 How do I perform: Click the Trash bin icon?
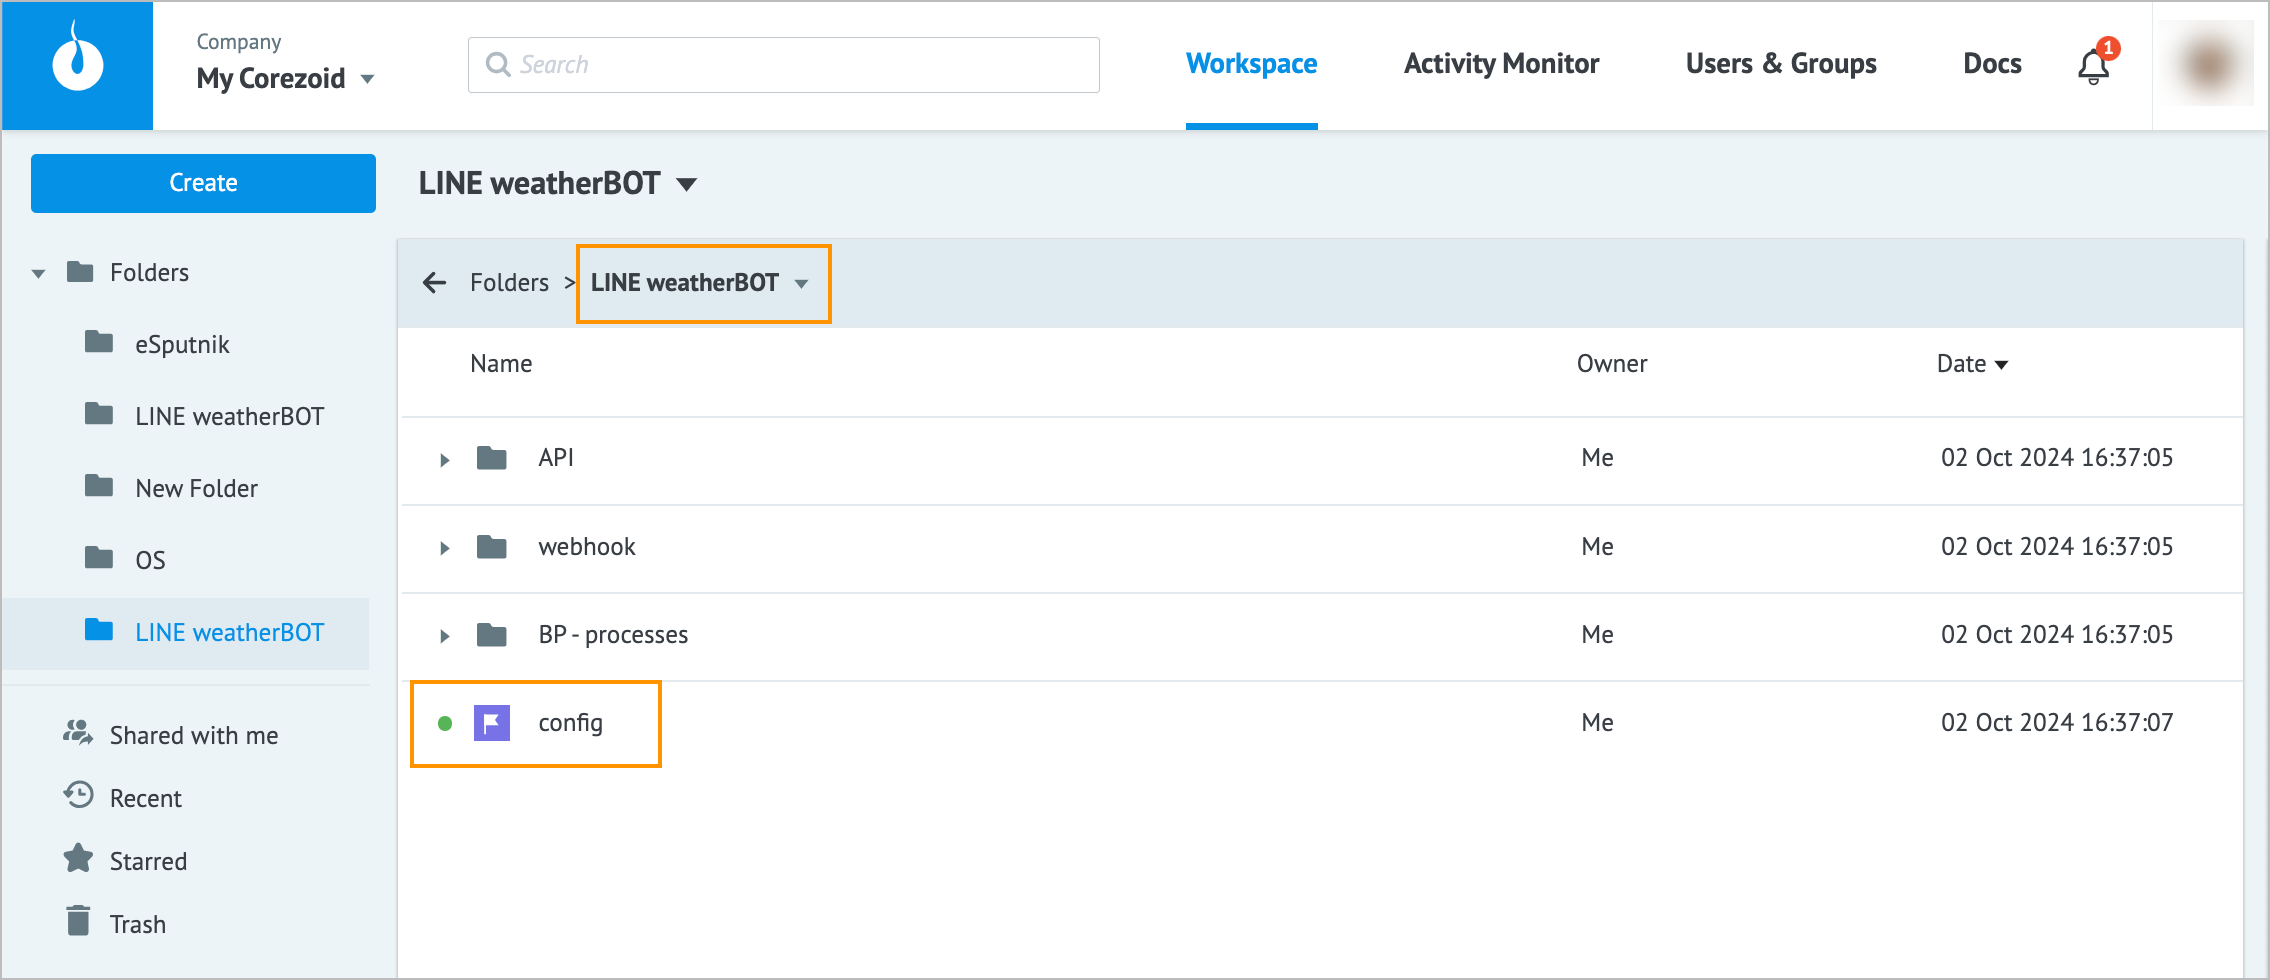coord(78,920)
